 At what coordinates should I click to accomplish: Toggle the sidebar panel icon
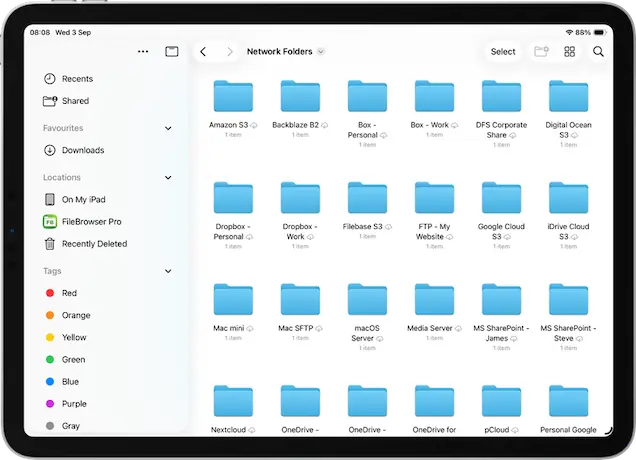[172, 52]
